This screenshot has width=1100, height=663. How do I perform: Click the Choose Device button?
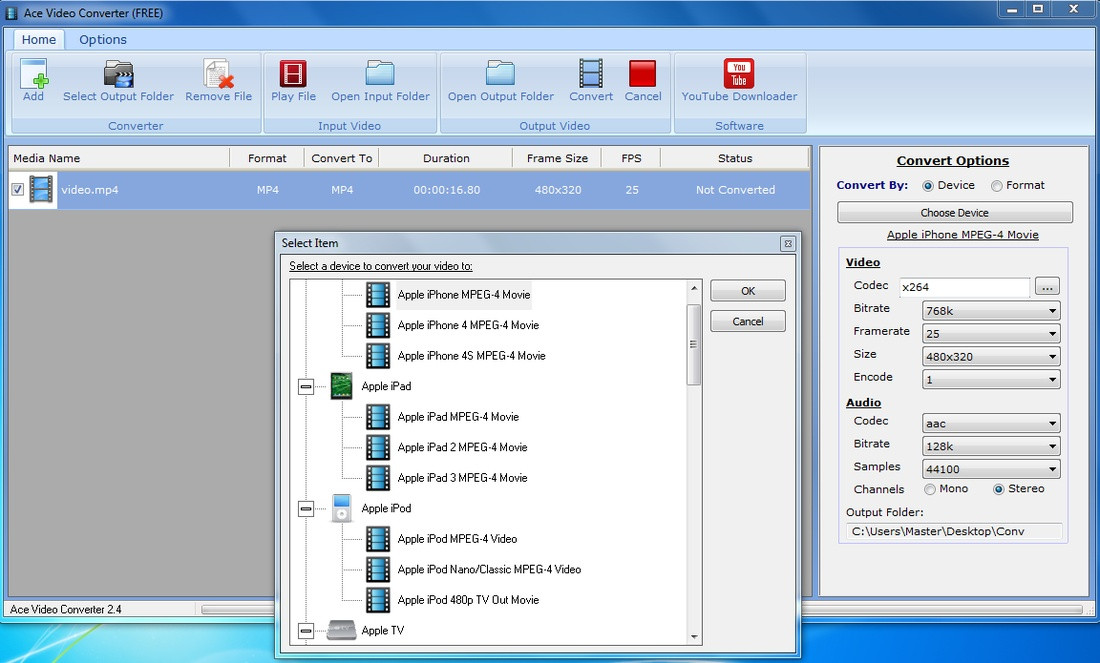click(955, 213)
